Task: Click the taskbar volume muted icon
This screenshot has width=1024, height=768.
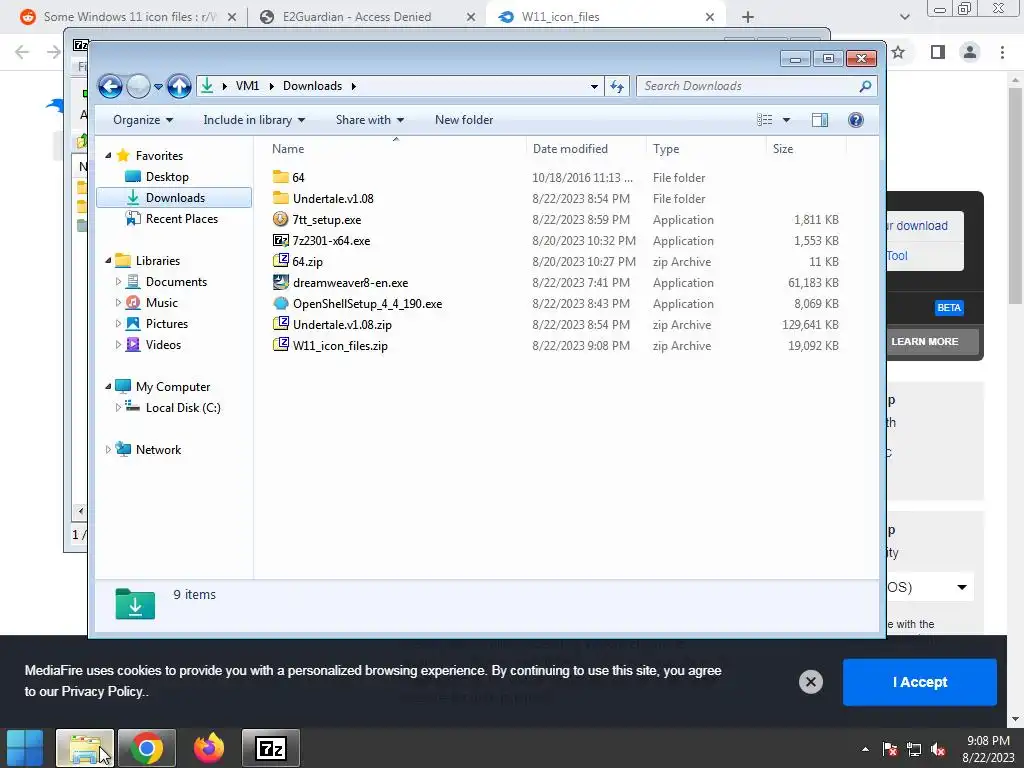Action: (939, 750)
